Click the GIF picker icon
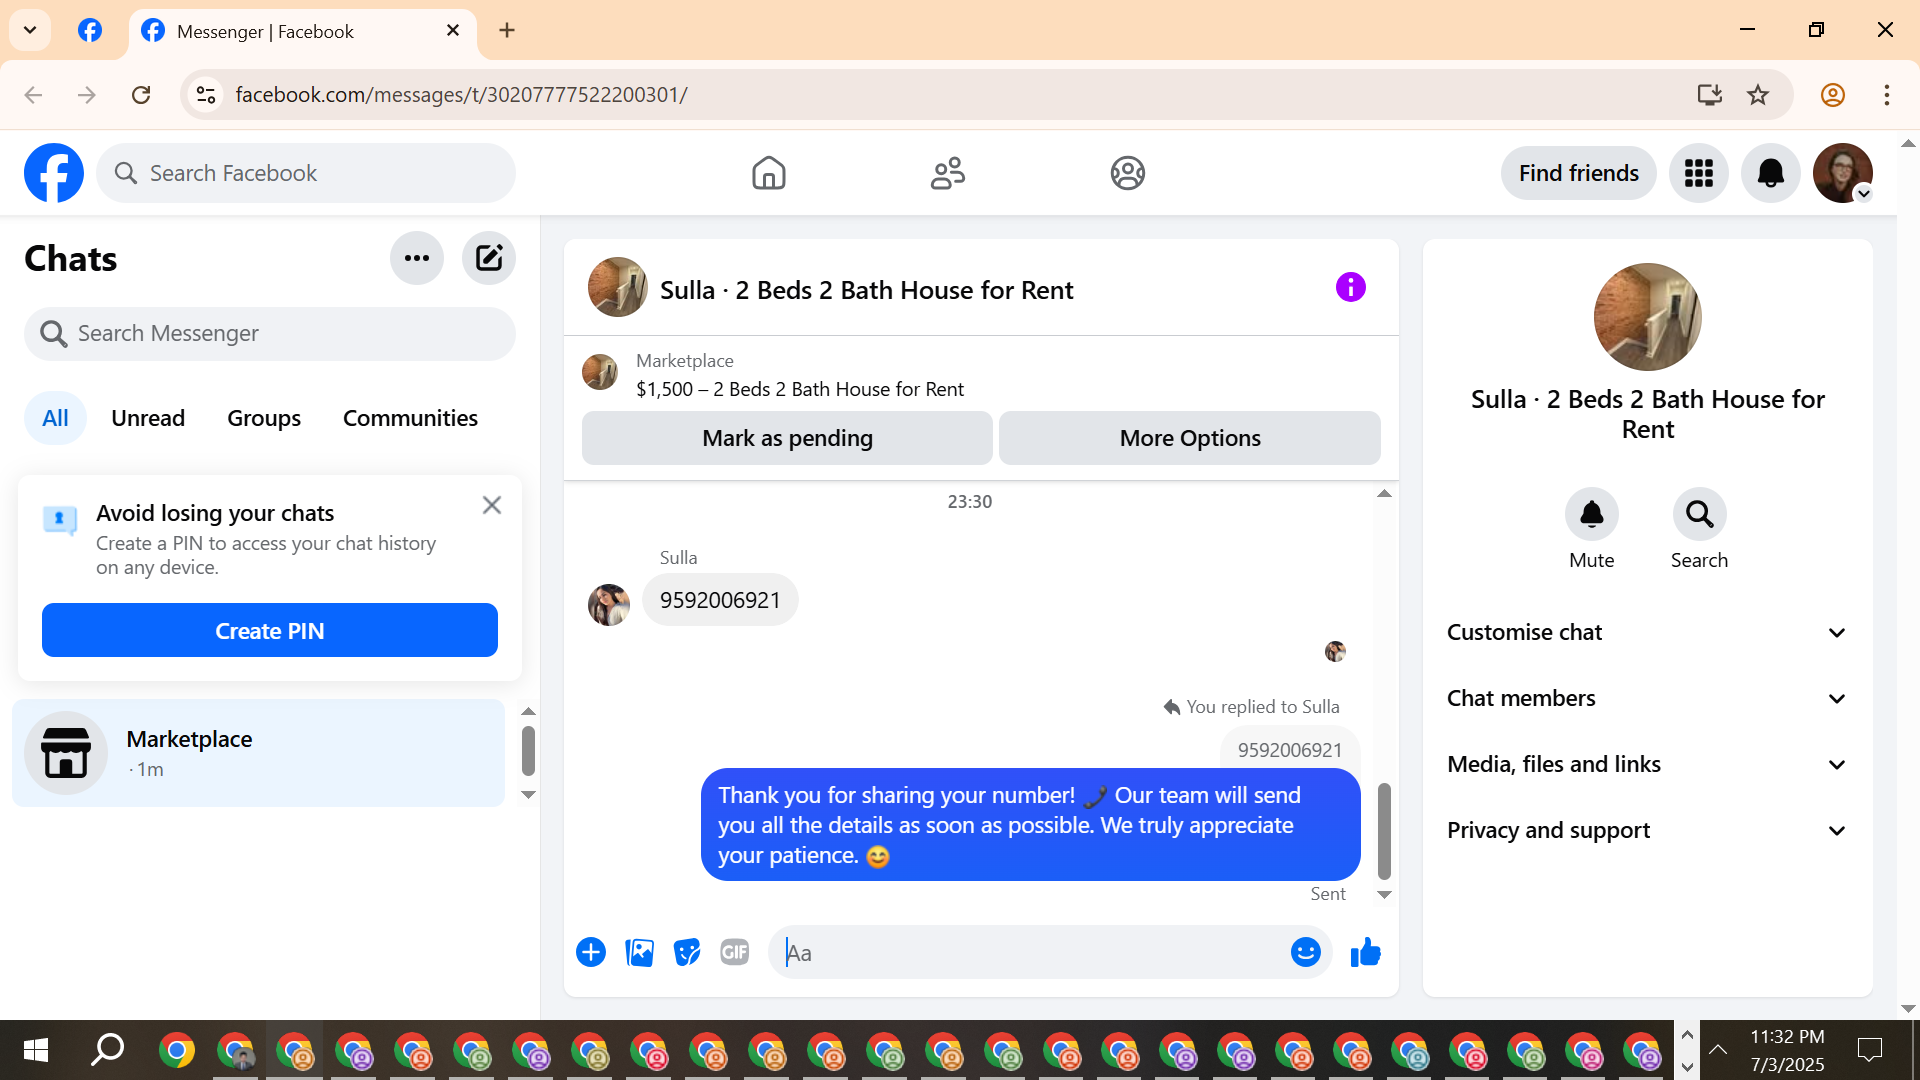Image resolution: width=1920 pixels, height=1080 pixels. pos(735,952)
